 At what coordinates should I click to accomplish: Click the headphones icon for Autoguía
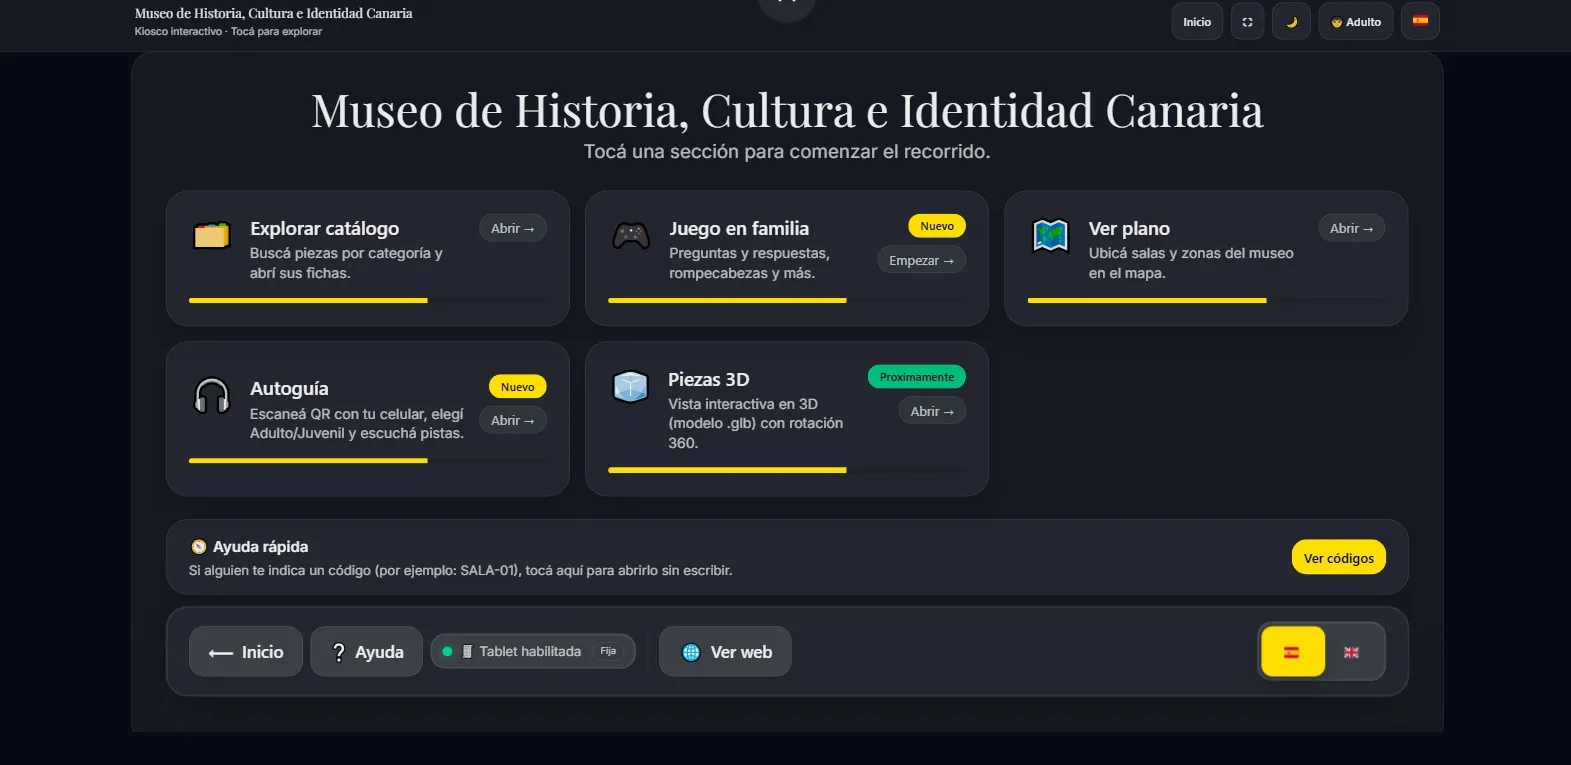212,396
